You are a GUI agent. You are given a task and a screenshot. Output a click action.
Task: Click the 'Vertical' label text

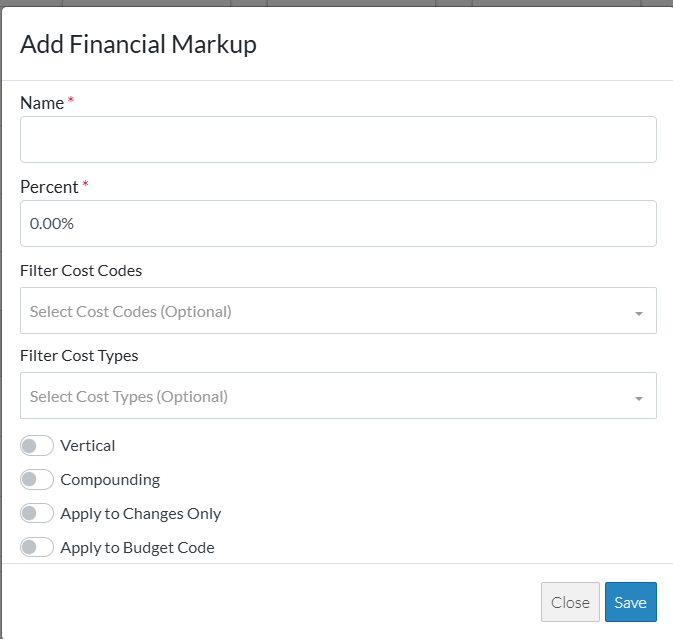[x=88, y=446]
